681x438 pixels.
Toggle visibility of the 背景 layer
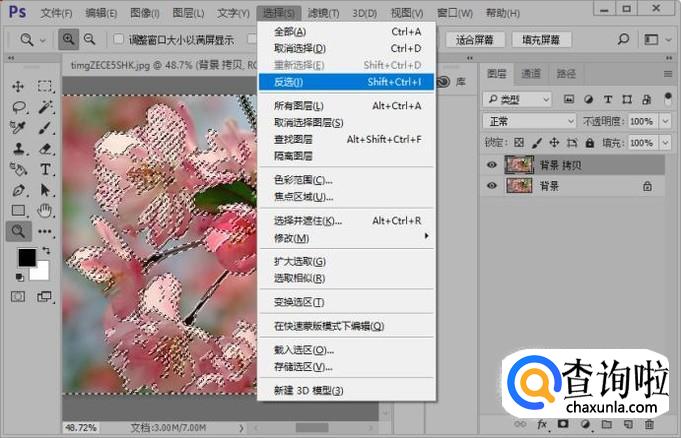coord(491,186)
